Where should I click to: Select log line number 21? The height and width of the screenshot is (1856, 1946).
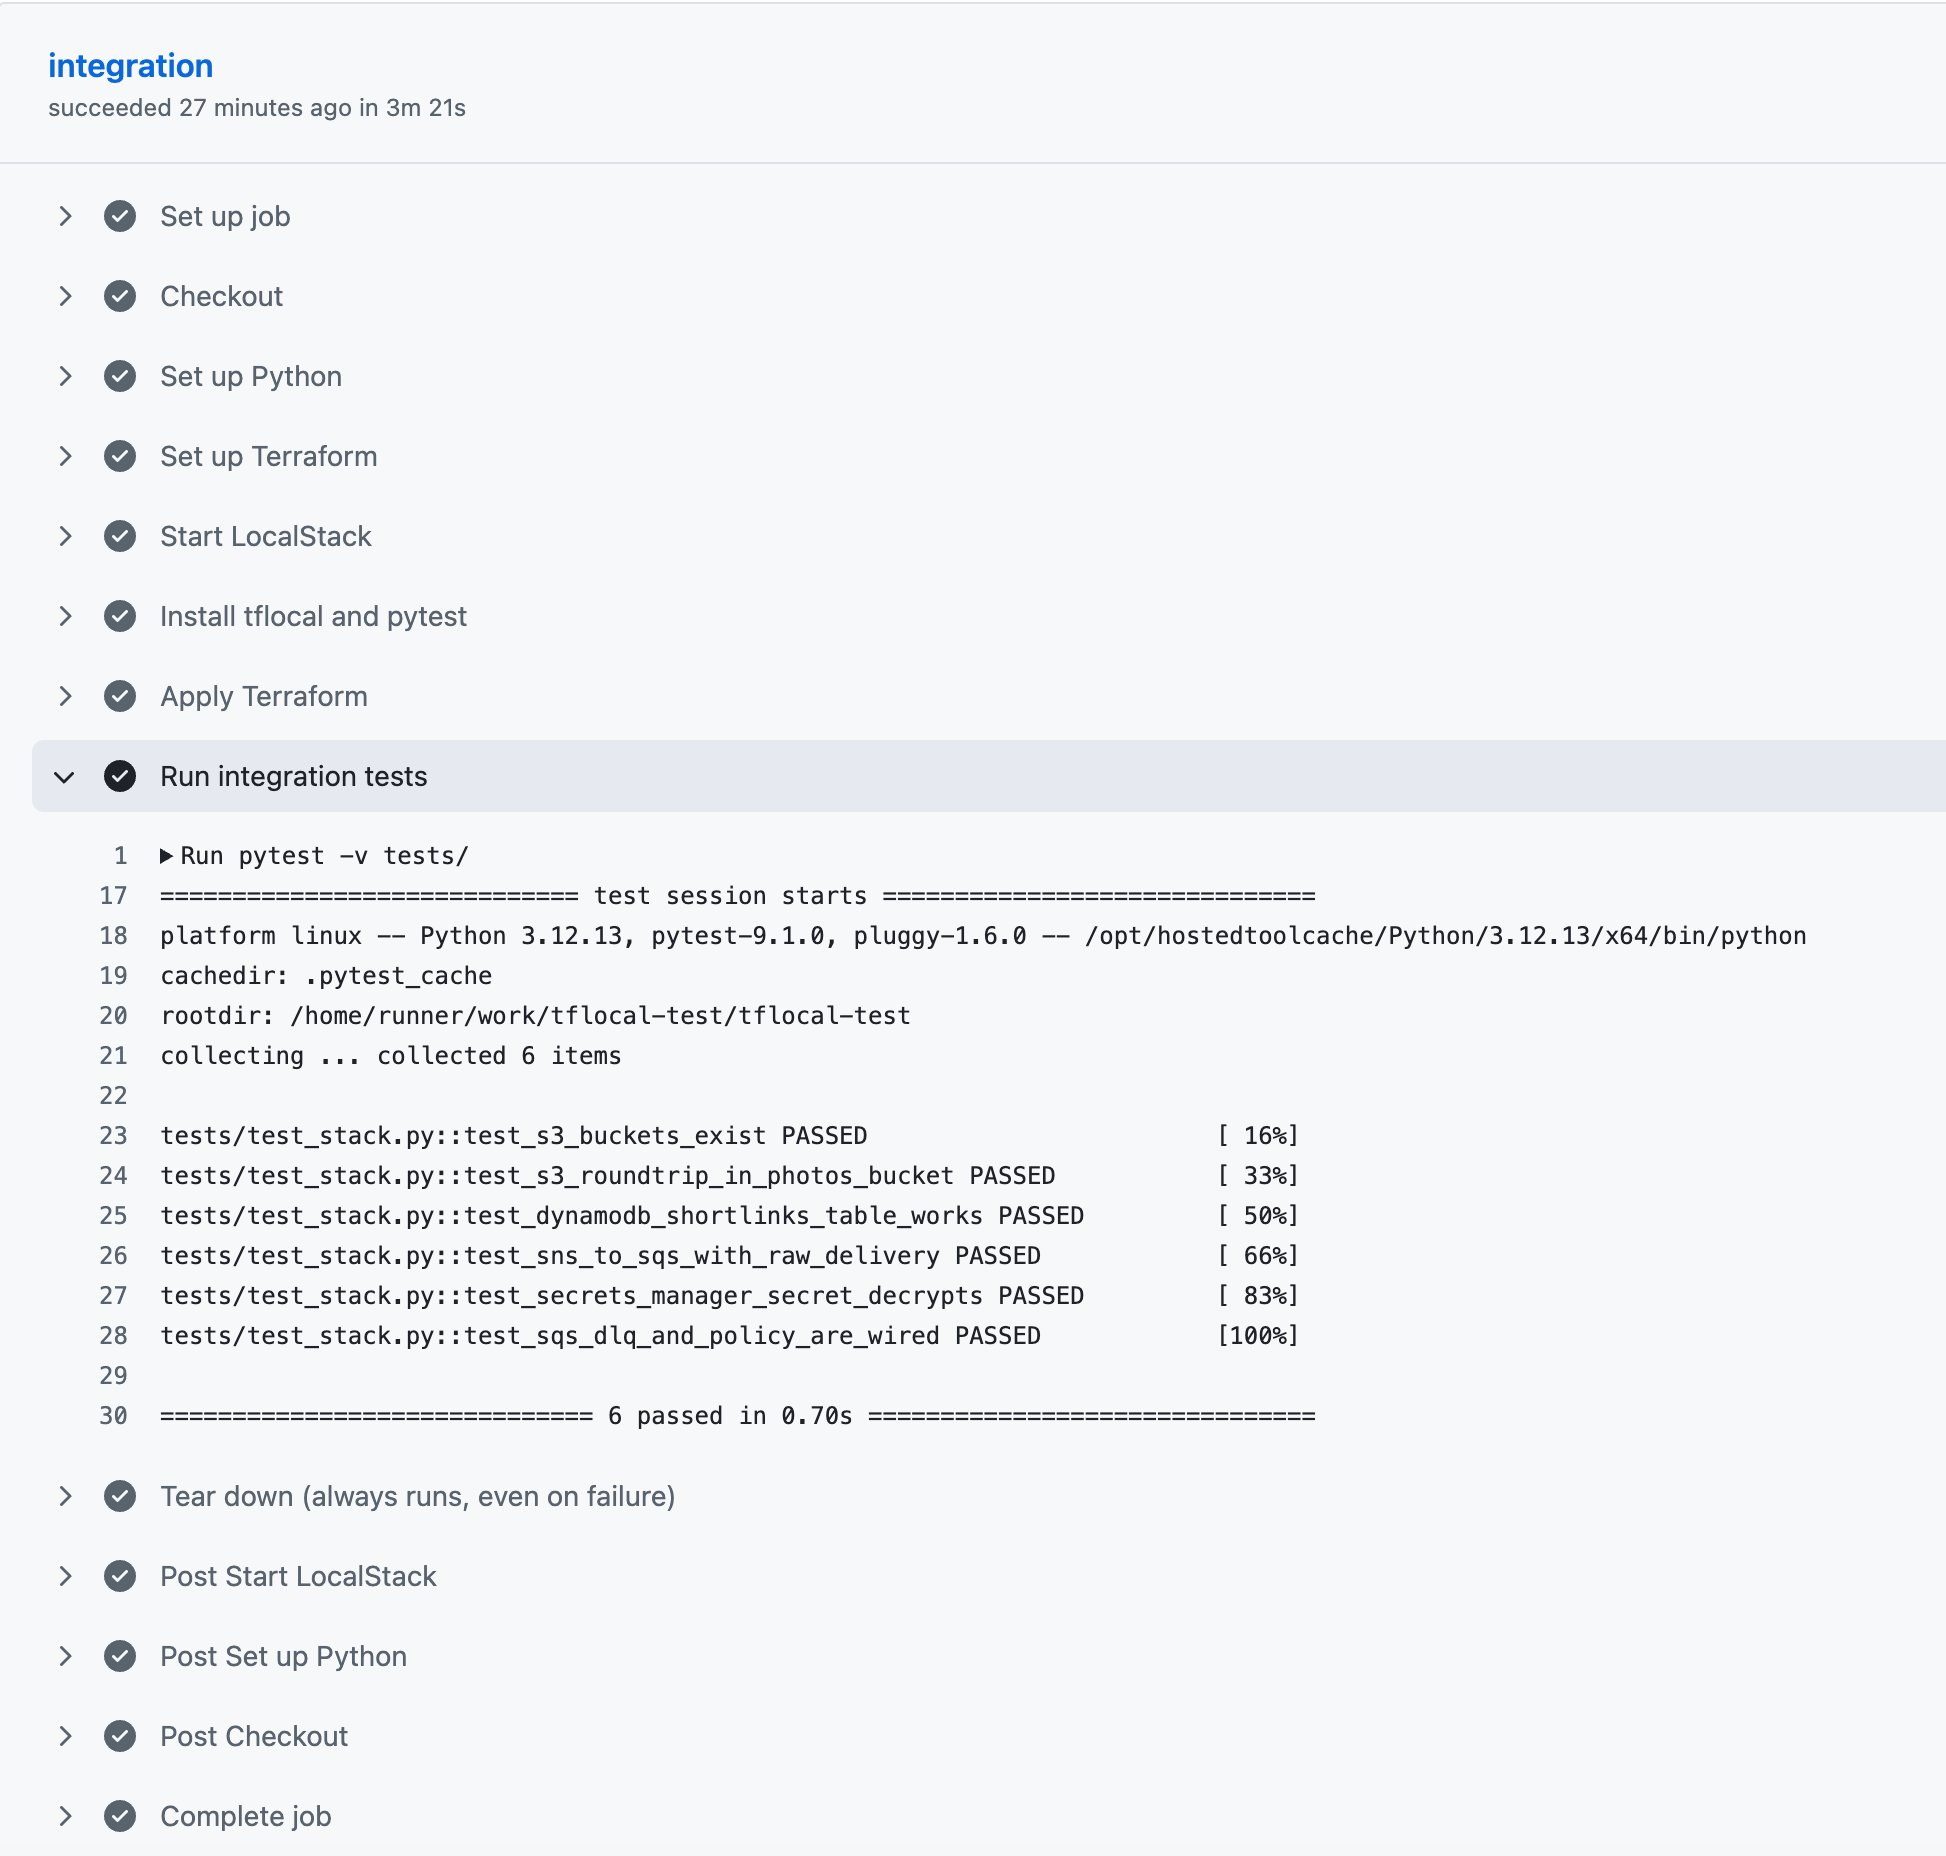113,1056
